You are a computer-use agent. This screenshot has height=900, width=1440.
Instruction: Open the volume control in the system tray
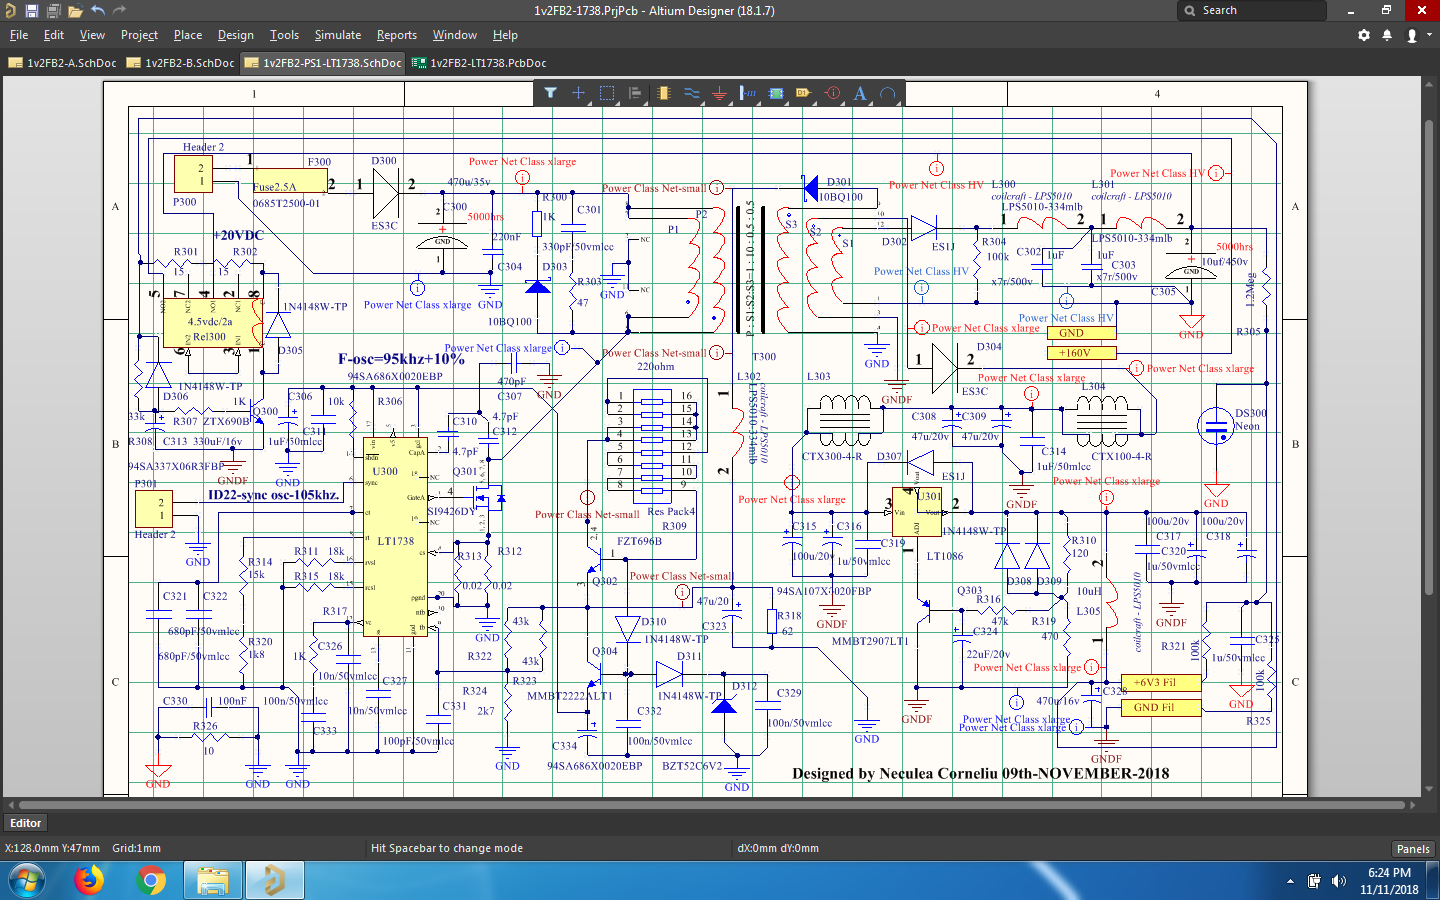[1339, 881]
